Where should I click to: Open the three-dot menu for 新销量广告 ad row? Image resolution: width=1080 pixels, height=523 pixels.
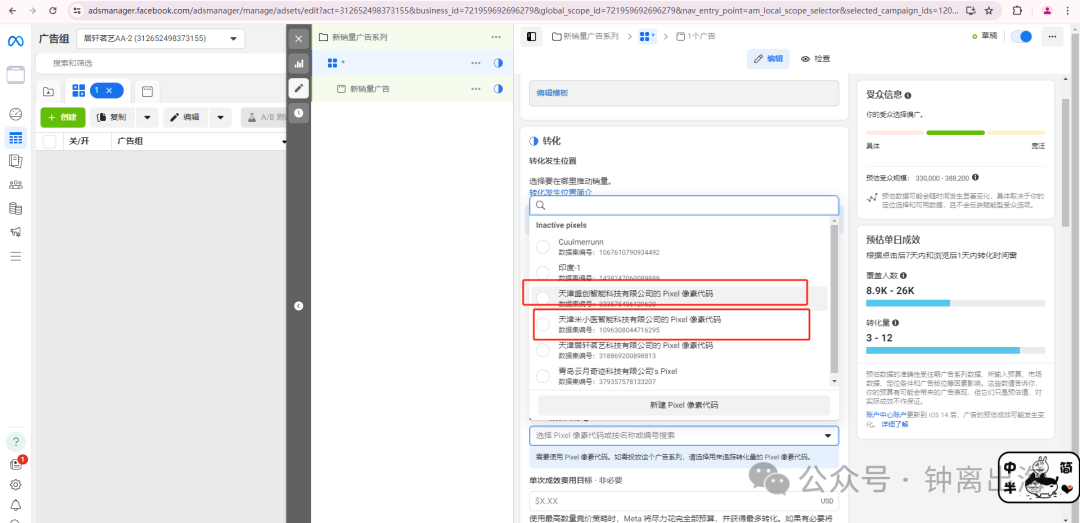[476, 89]
